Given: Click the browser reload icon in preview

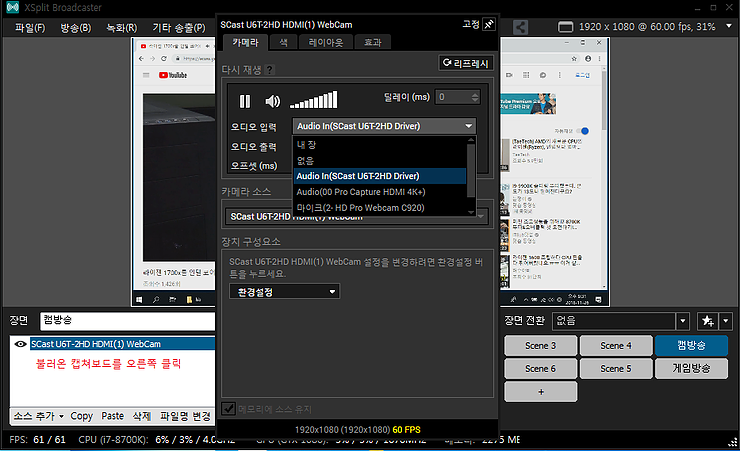Looking at the screenshot, I should [x=164, y=58].
